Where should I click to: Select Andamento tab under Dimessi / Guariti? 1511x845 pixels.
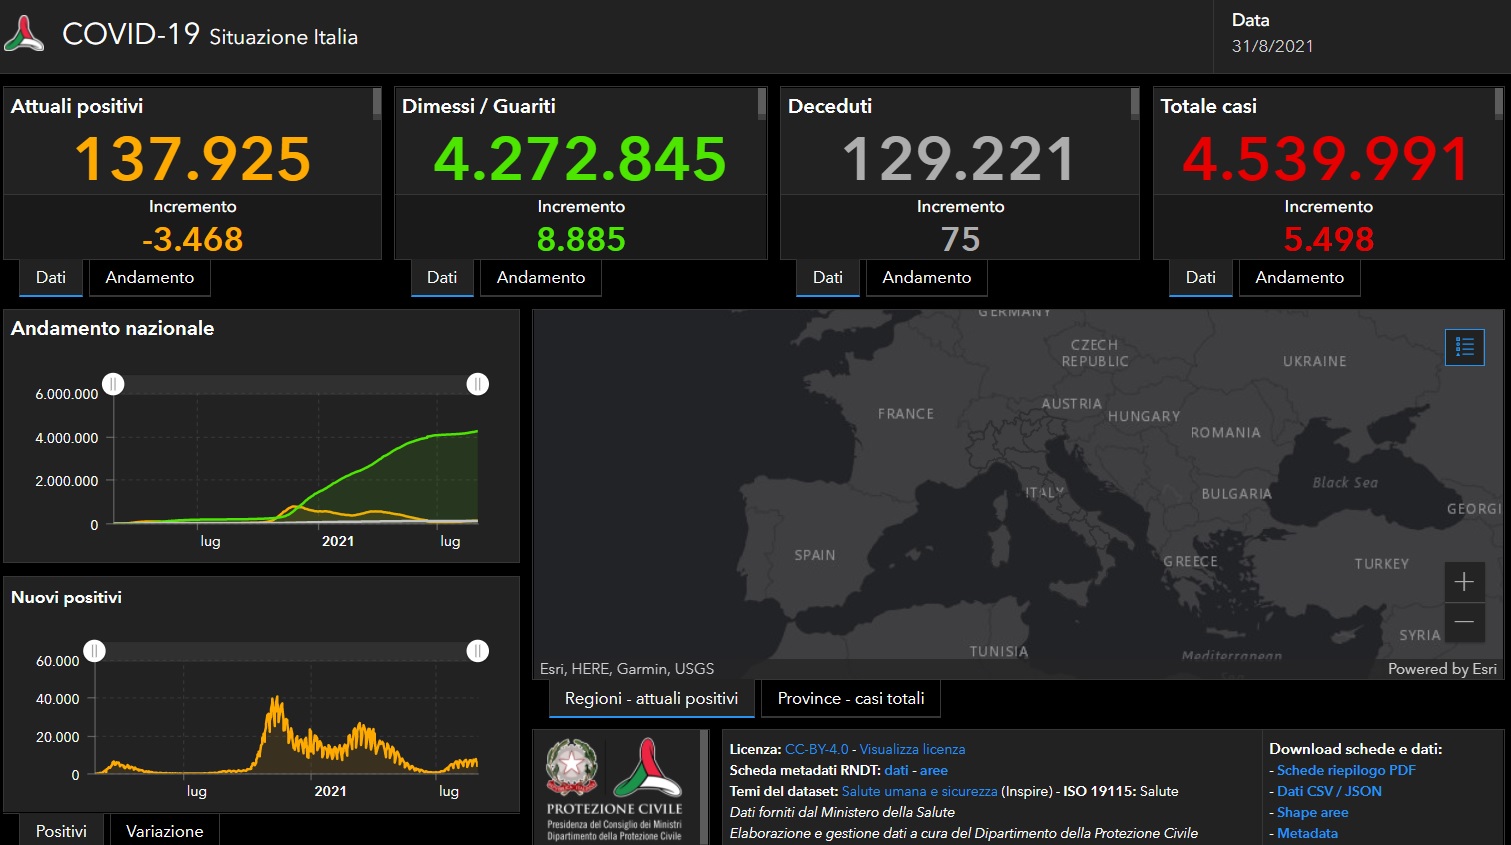tap(540, 277)
